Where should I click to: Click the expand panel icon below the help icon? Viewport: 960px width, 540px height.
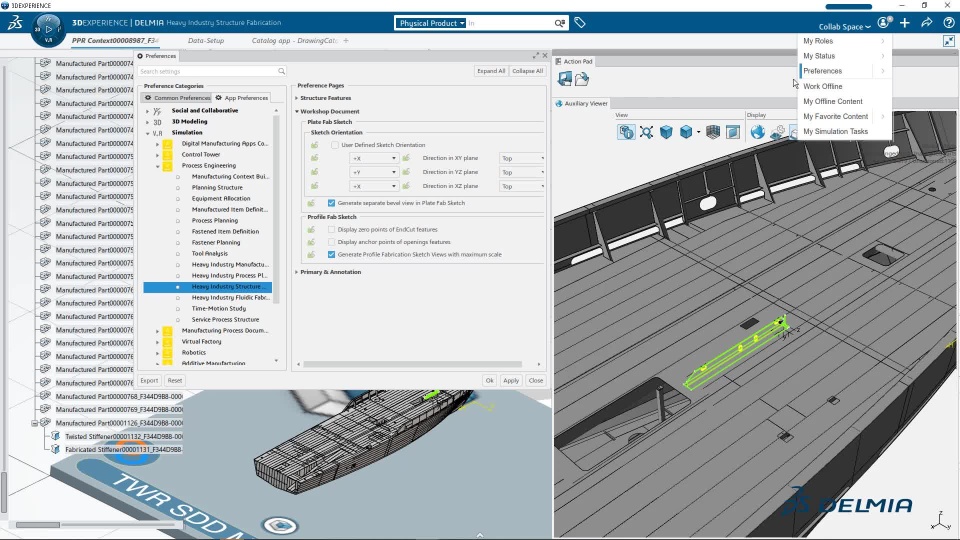949,41
